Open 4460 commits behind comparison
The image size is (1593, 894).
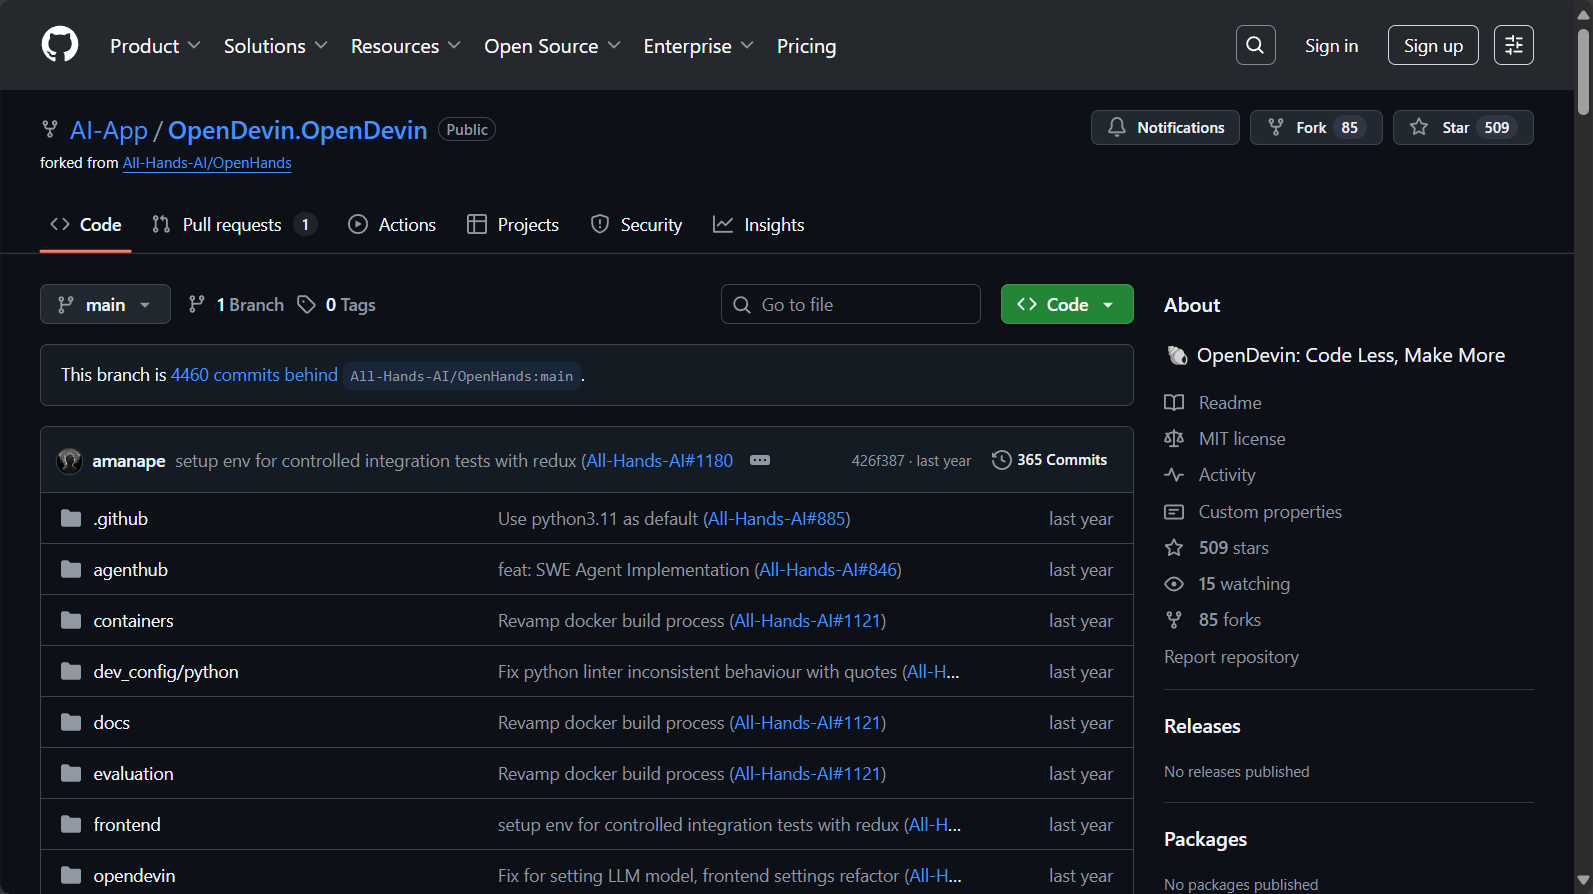click(x=254, y=375)
